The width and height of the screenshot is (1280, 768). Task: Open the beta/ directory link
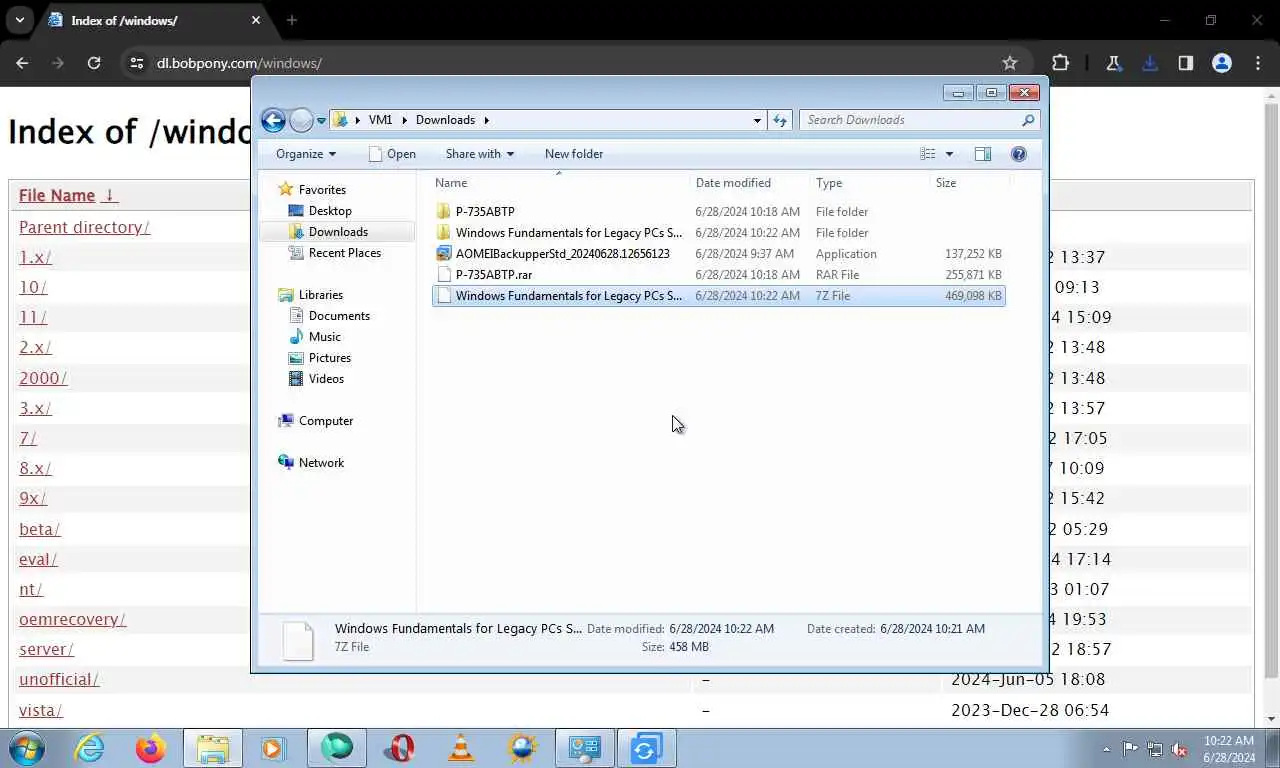40,529
